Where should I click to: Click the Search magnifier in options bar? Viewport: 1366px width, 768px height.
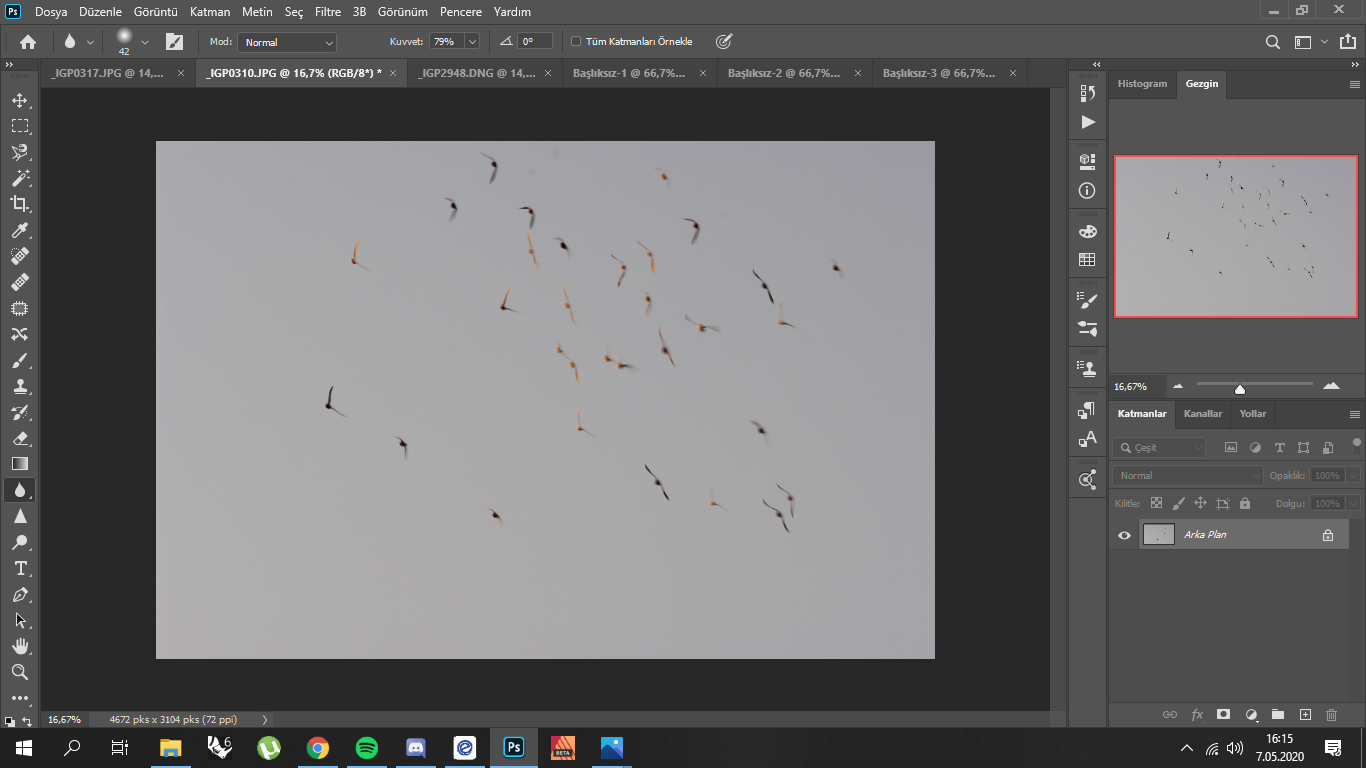coord(1273,42)
